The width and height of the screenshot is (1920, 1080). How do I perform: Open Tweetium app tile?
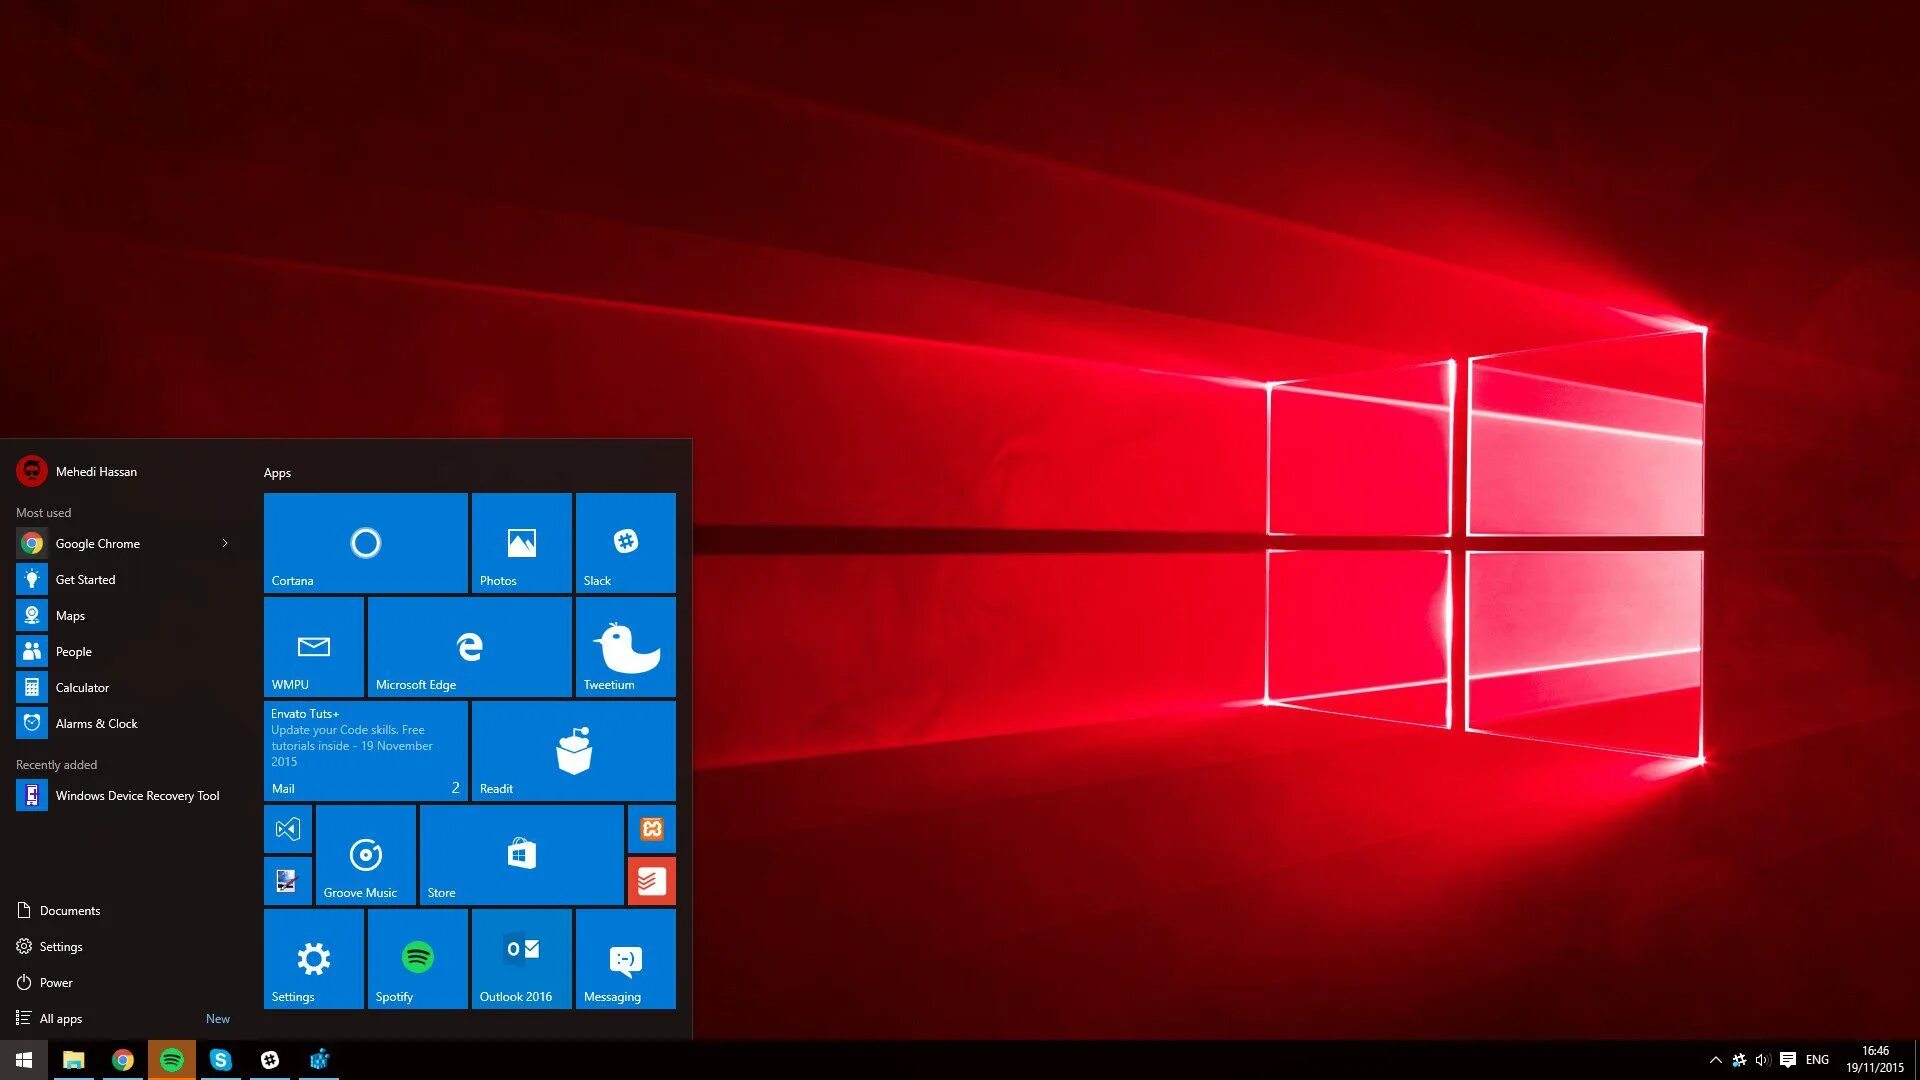tap(625, 646)
